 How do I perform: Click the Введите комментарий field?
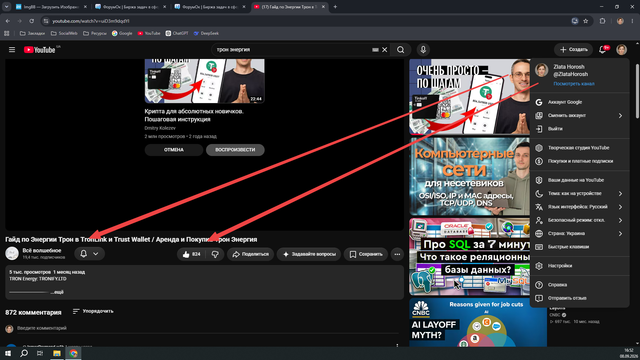(x=208, y=328)
